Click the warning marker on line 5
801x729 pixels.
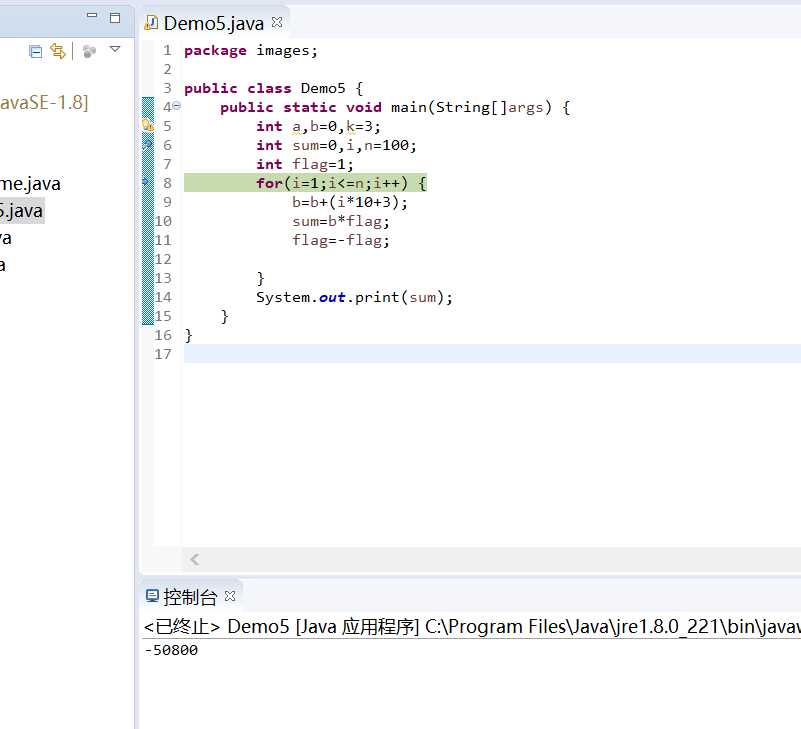click(148, 125)
